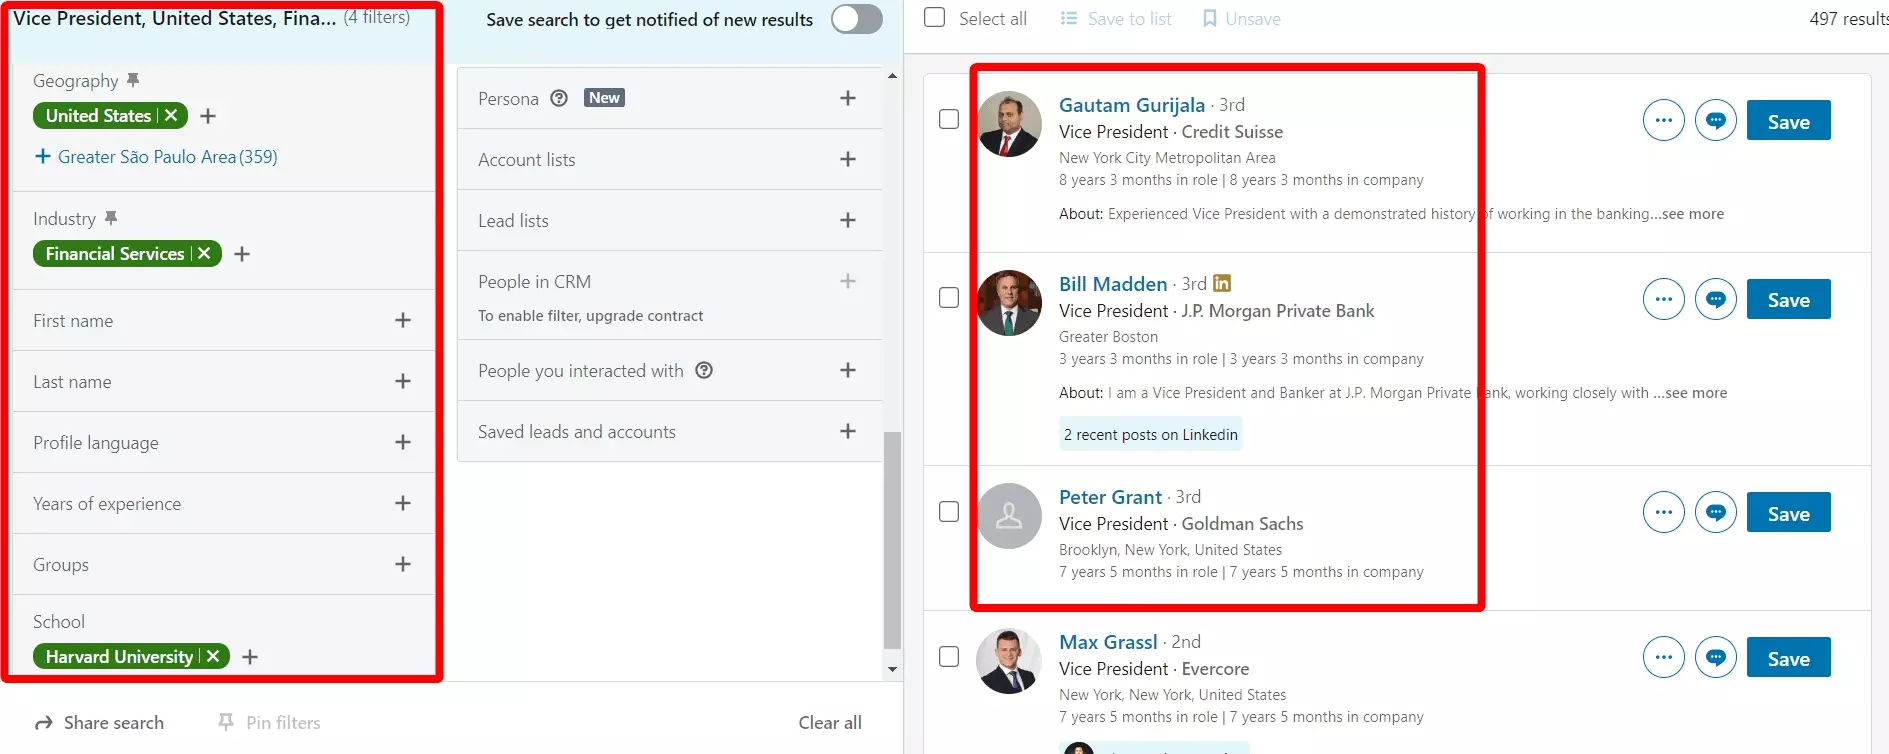Click the New badge beside Persona
The width and height of the screenshot is (1889, 754).
[604, 98]
